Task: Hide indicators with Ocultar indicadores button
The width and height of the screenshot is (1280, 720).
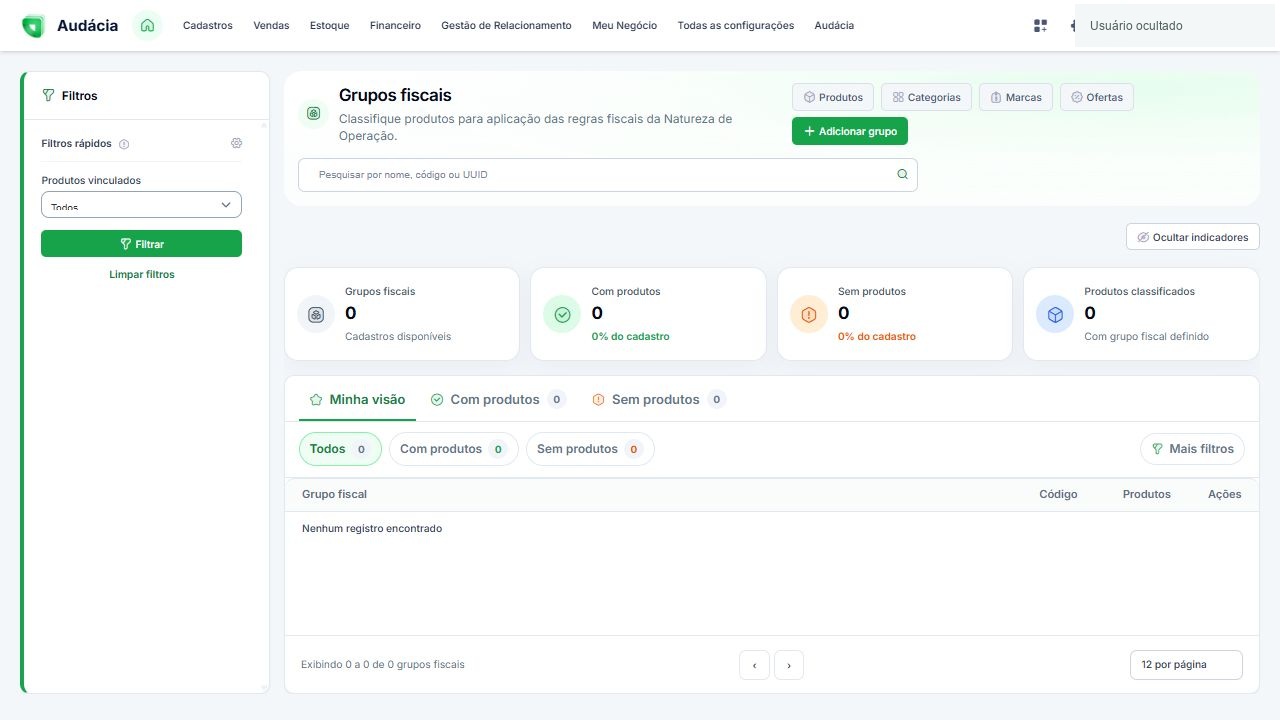Action: (1193, 237)
